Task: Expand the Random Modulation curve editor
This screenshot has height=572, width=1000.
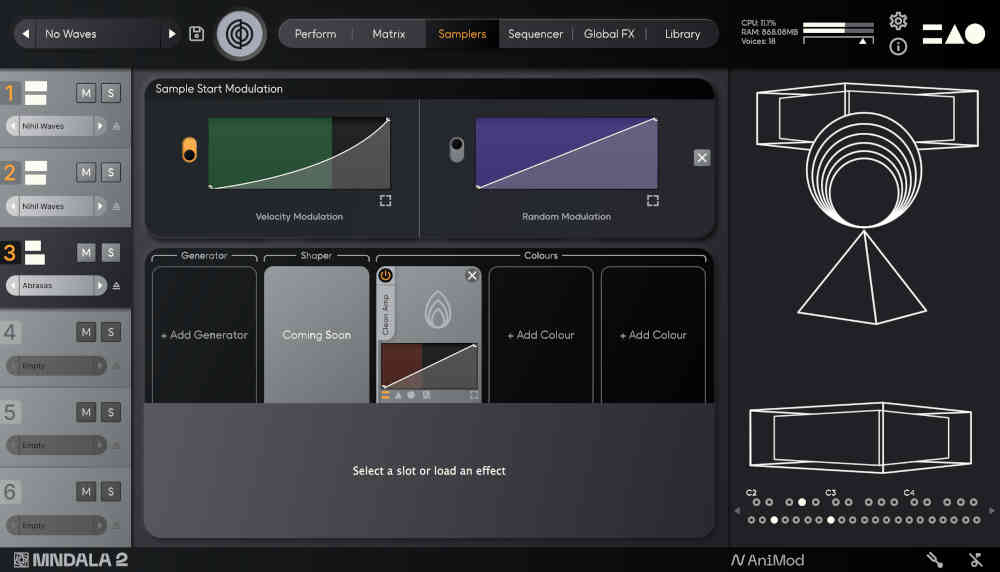Action: click(x=653, y=201)
